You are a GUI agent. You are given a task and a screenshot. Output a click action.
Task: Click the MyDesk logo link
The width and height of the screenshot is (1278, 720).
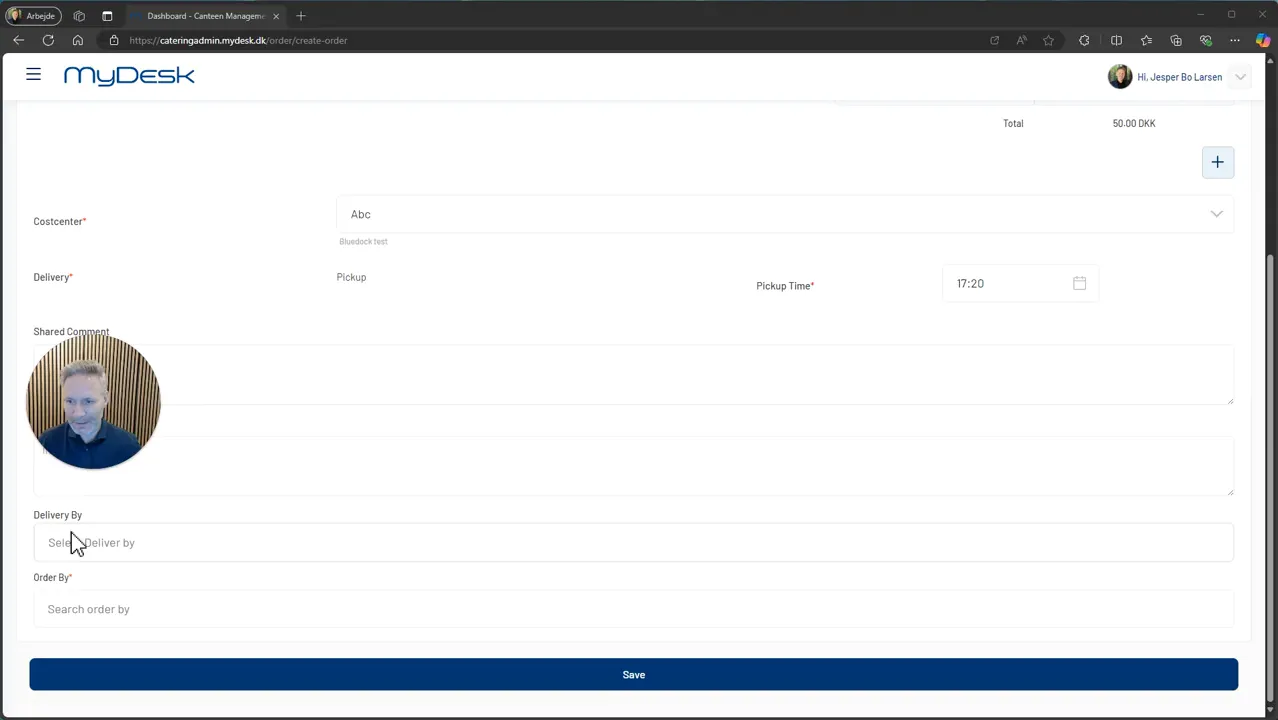tap(129, 76)
